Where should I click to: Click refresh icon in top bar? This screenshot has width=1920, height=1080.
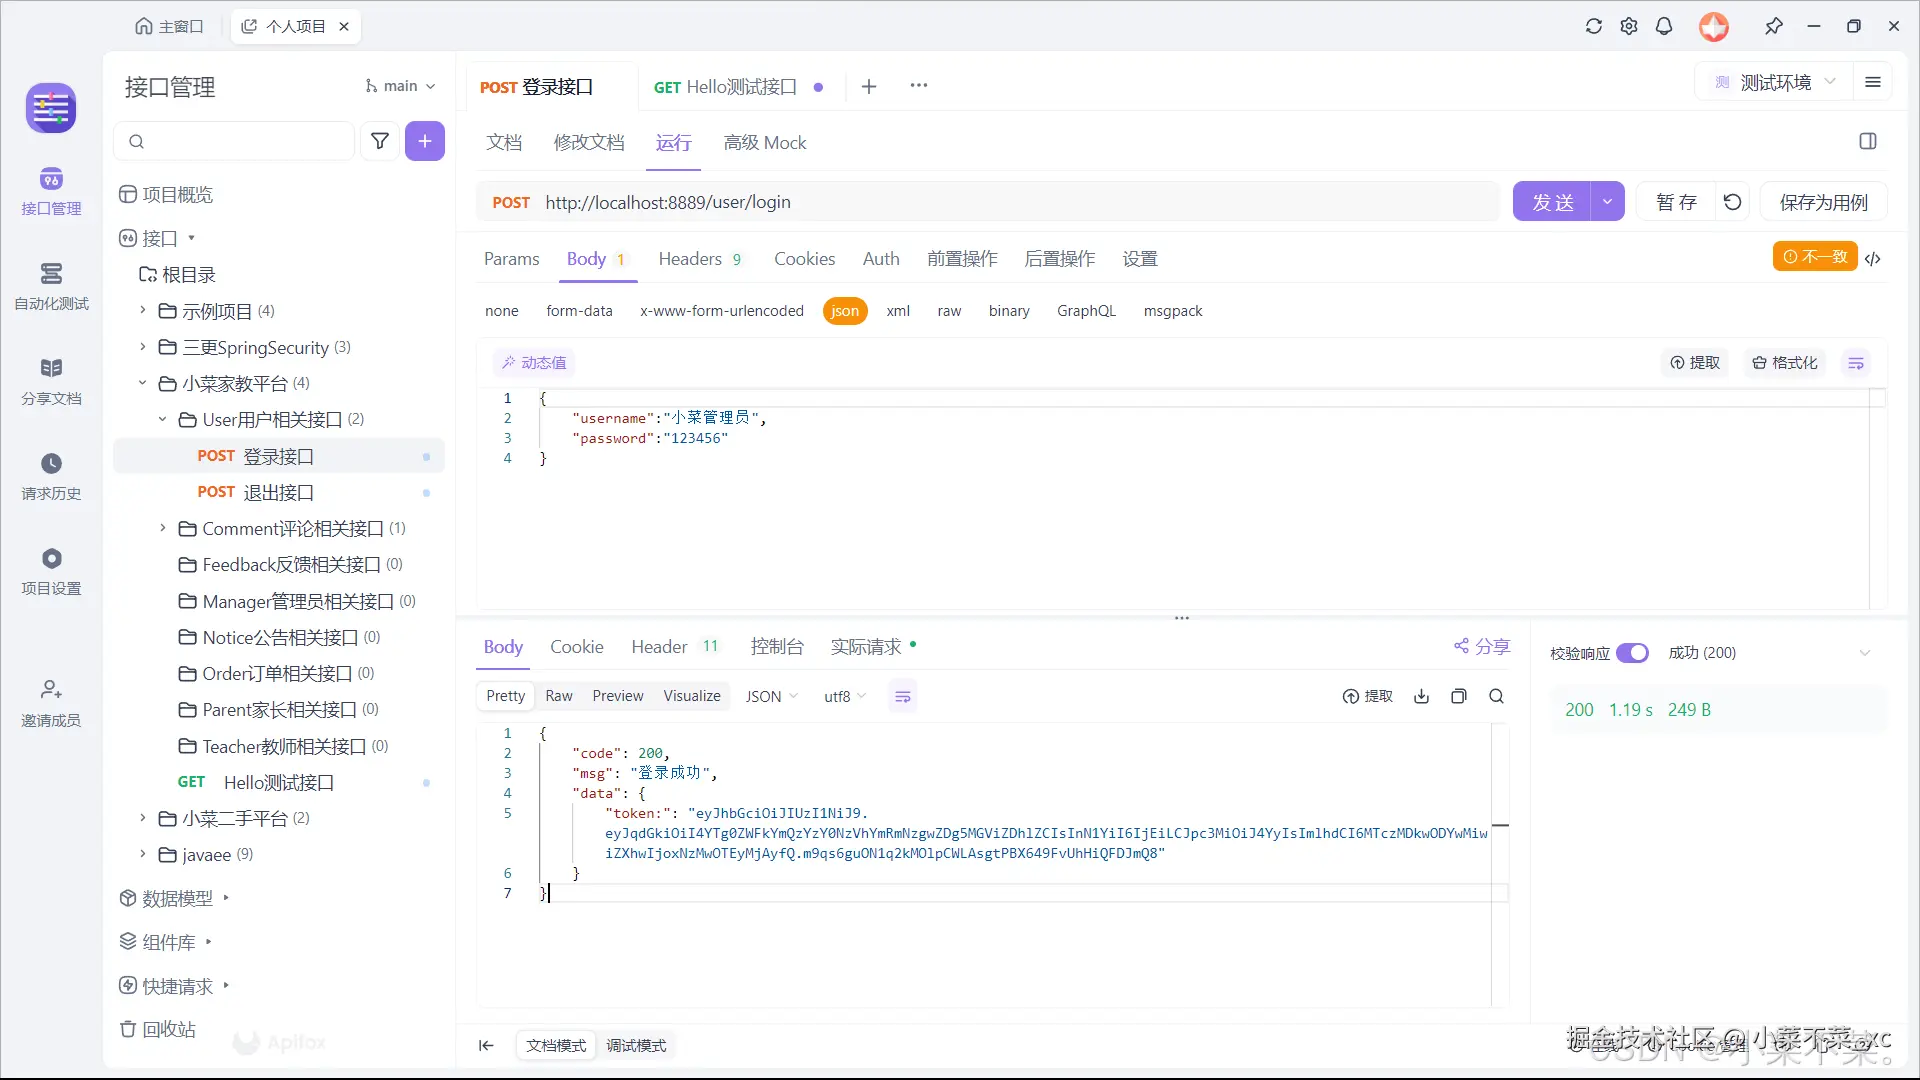click(1594, 26)
